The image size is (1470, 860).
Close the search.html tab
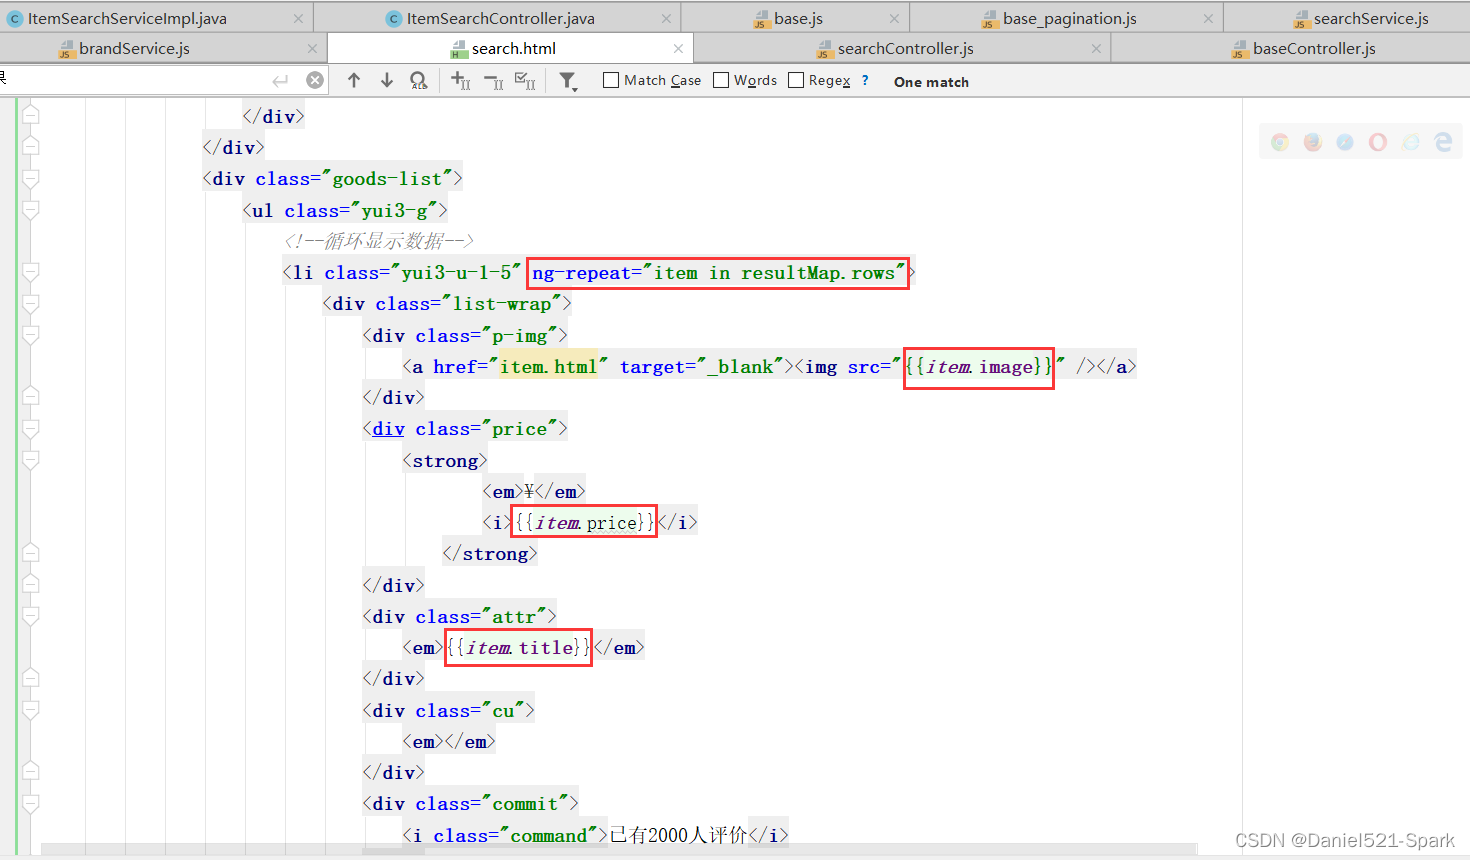pos(679,48)
